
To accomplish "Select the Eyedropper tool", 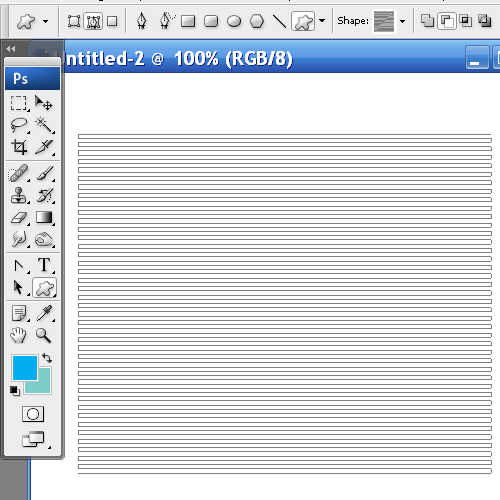I will 44,313.
